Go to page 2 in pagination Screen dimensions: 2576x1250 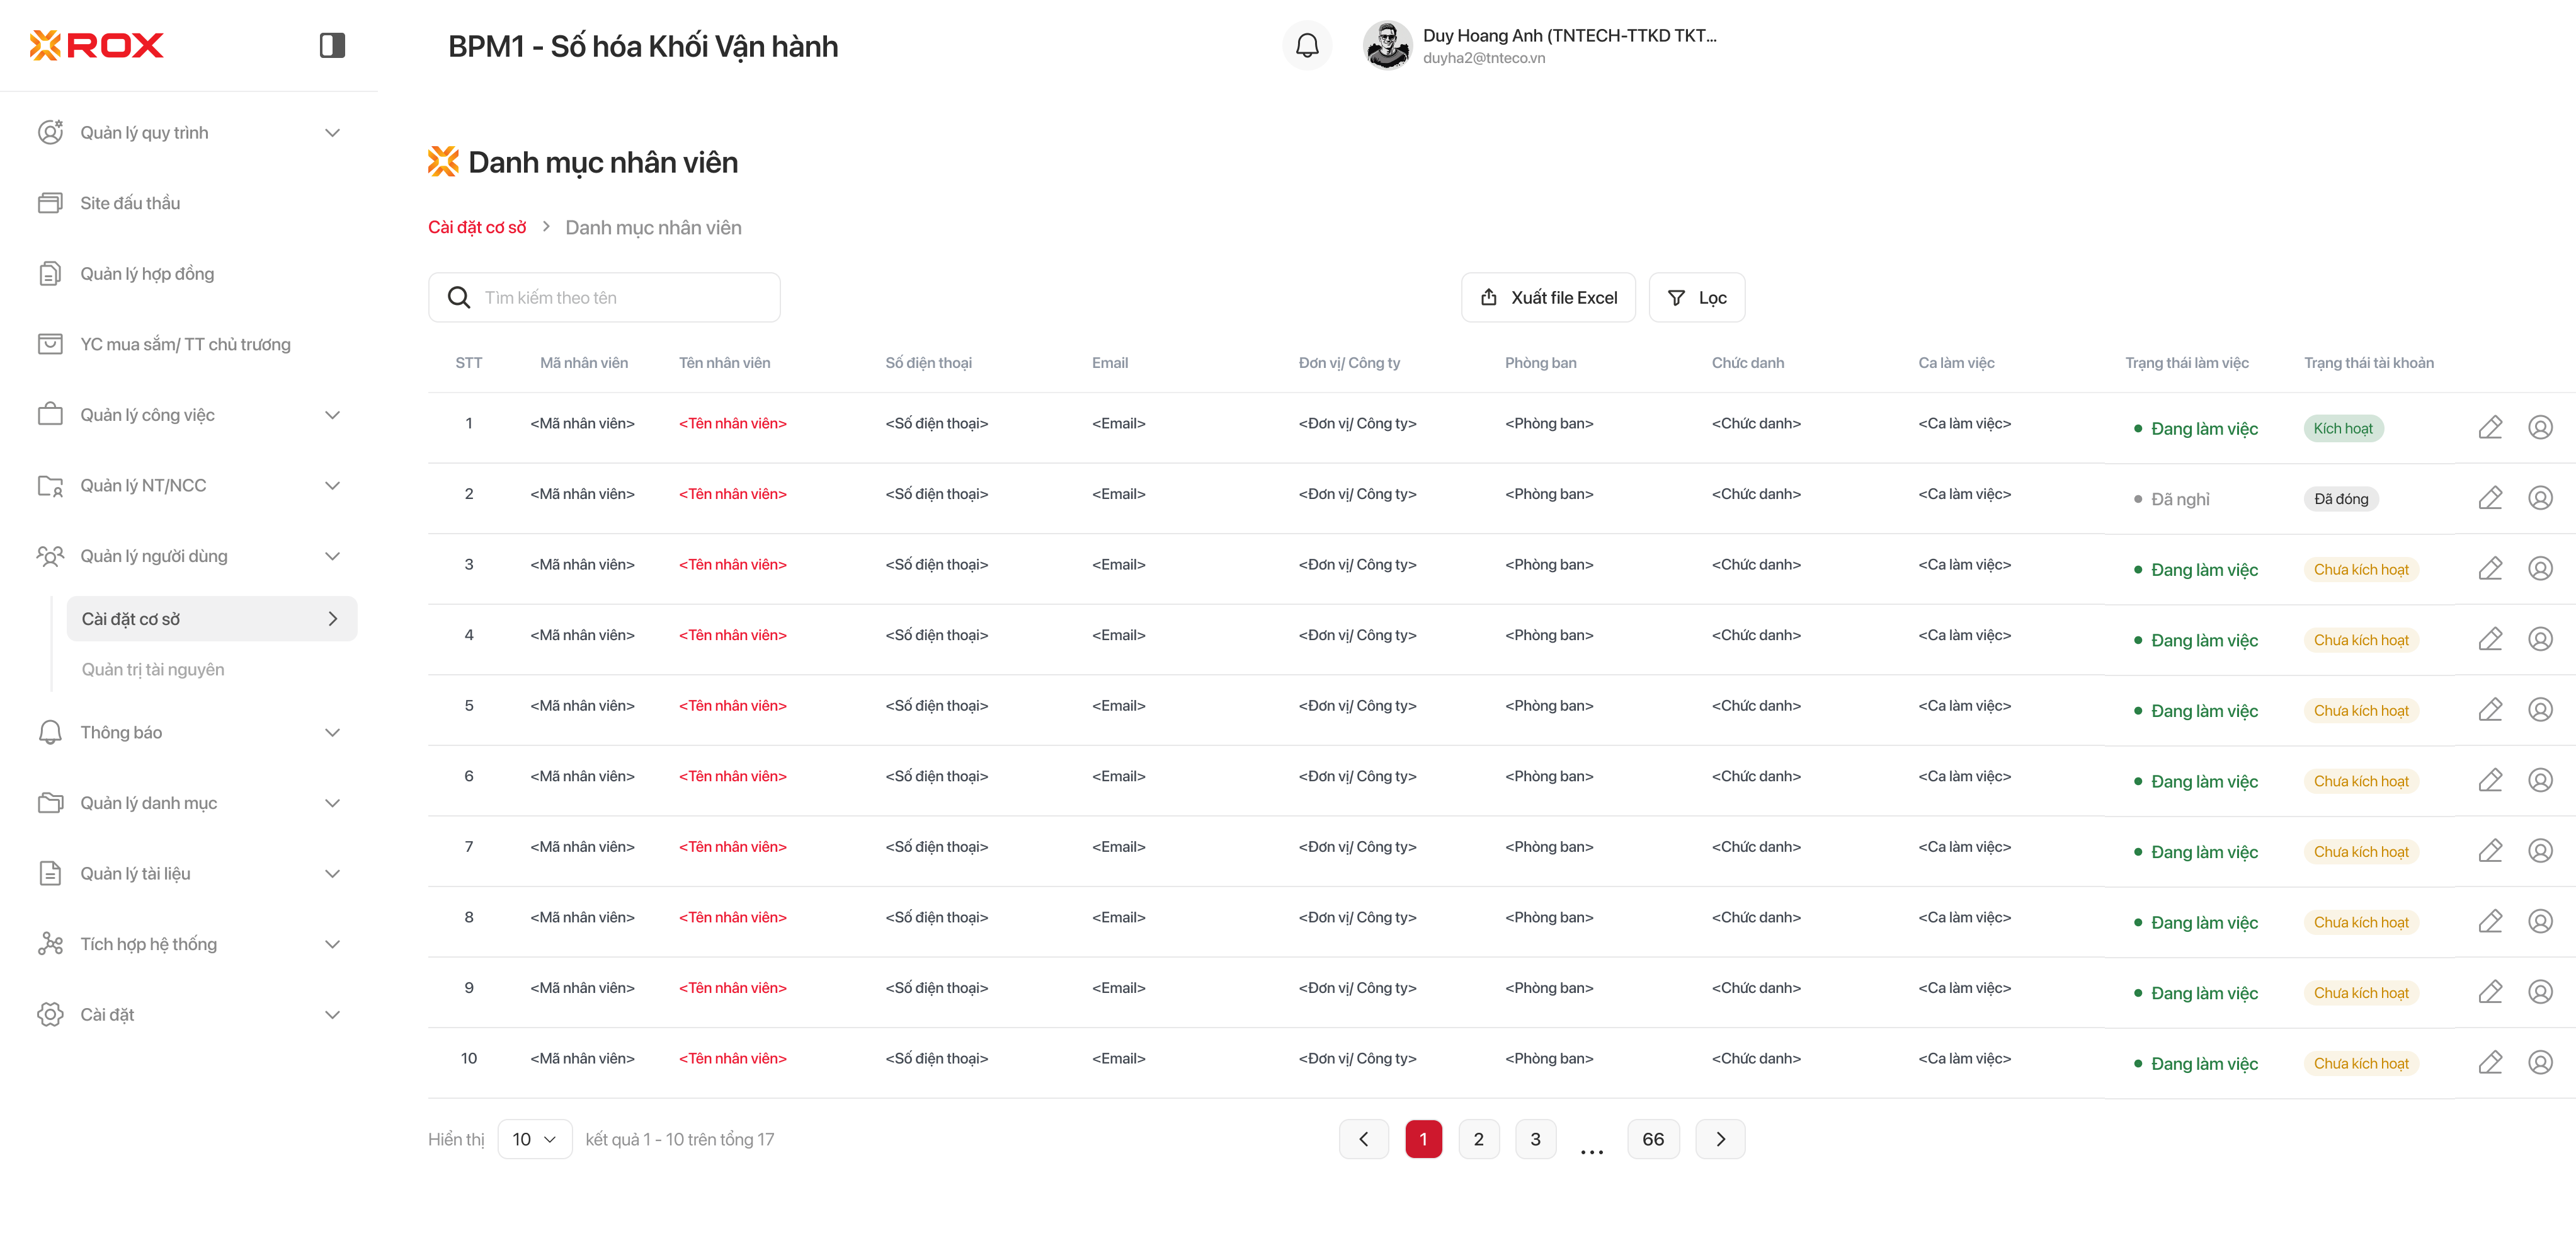1478,1139
